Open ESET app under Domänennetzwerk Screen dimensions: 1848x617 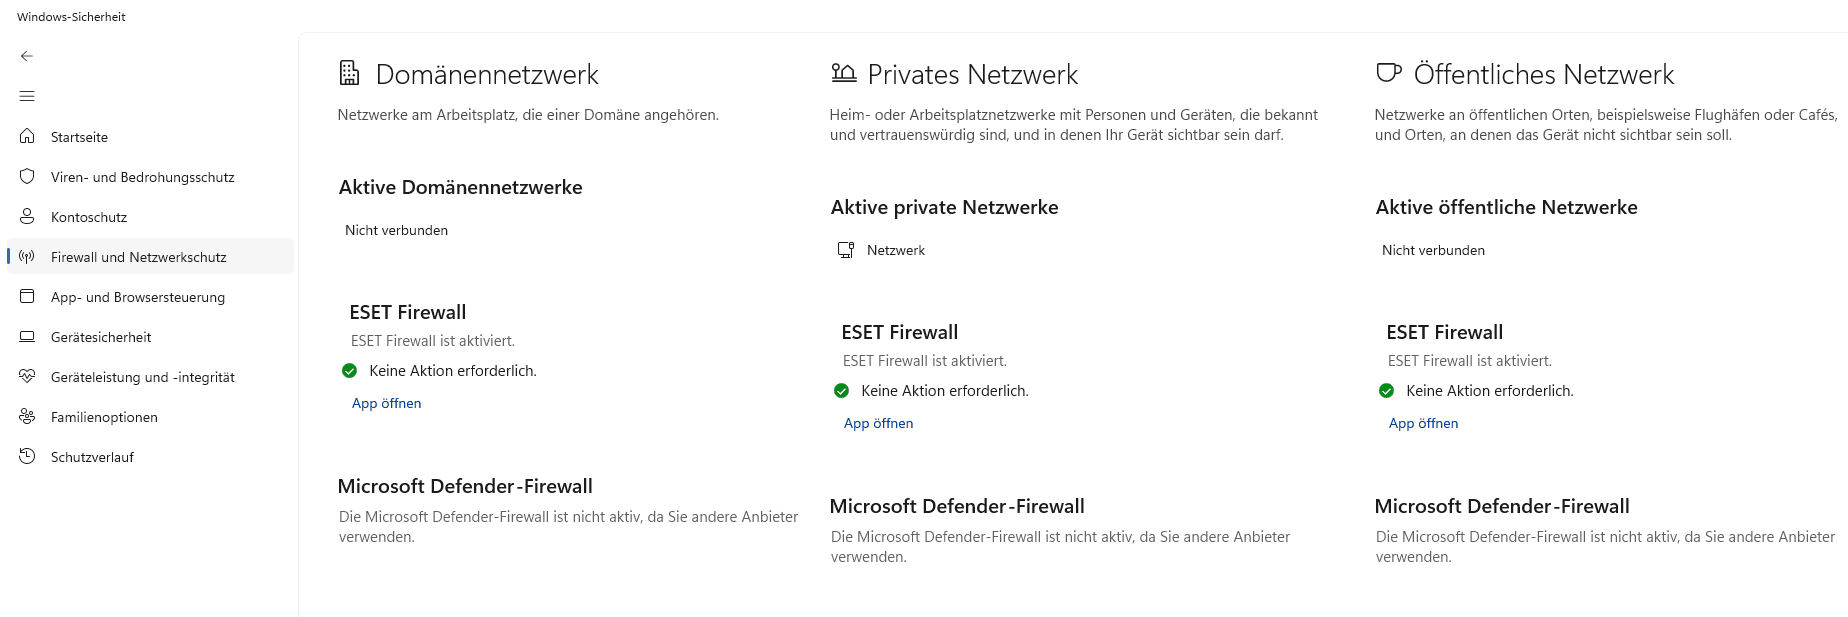point(386,403)
